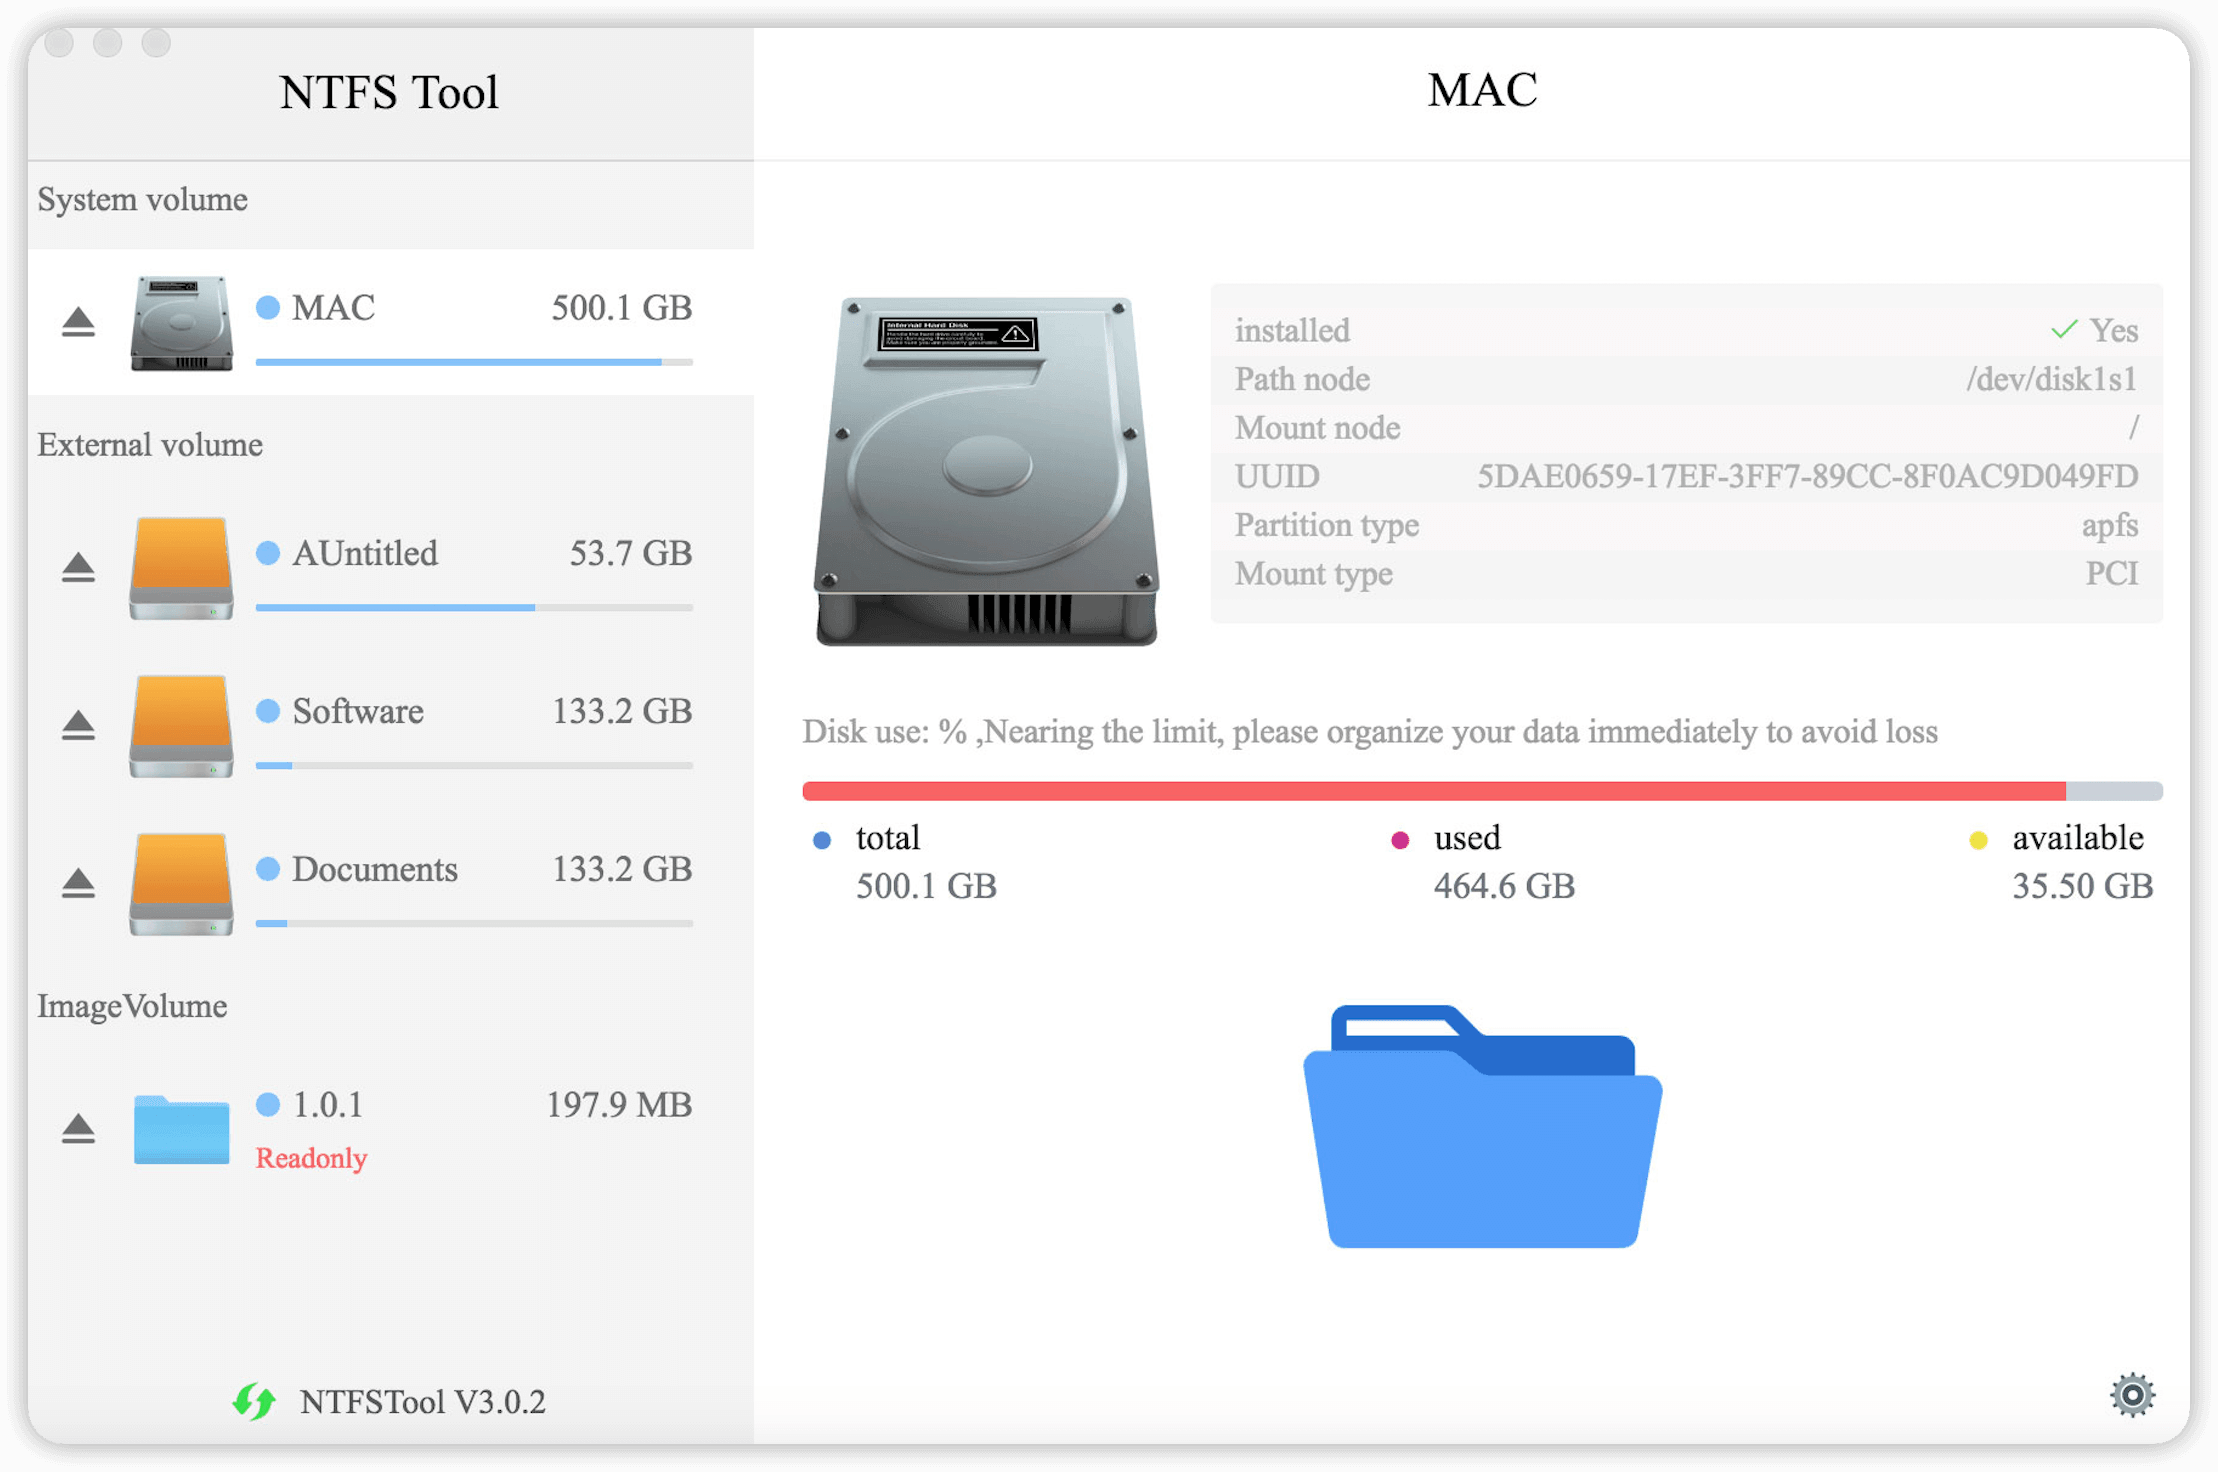Click the Documents orange drive icon
The image size is (2218, 1472).
coord(181,884)
